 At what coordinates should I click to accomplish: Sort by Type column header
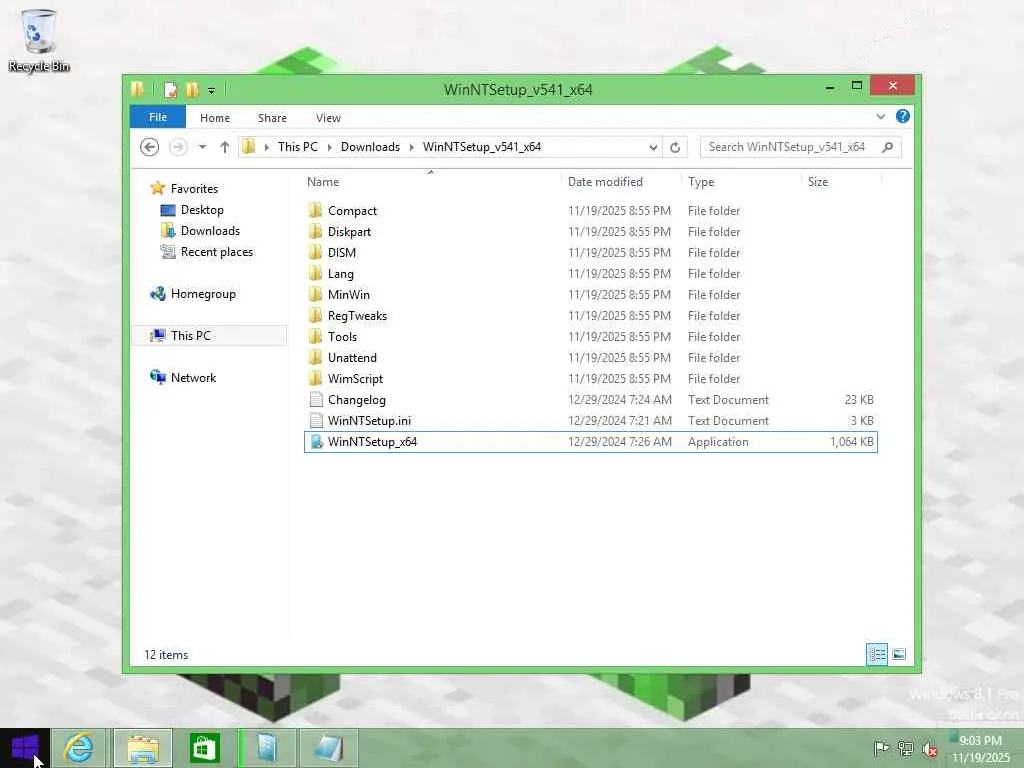tap(741, 182)
